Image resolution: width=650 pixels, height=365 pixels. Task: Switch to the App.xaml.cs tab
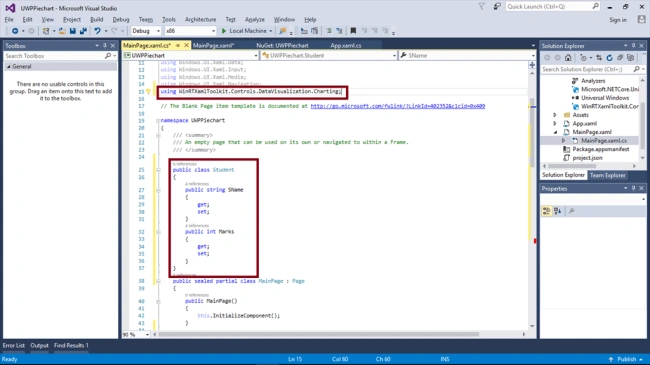coord(346,46)
